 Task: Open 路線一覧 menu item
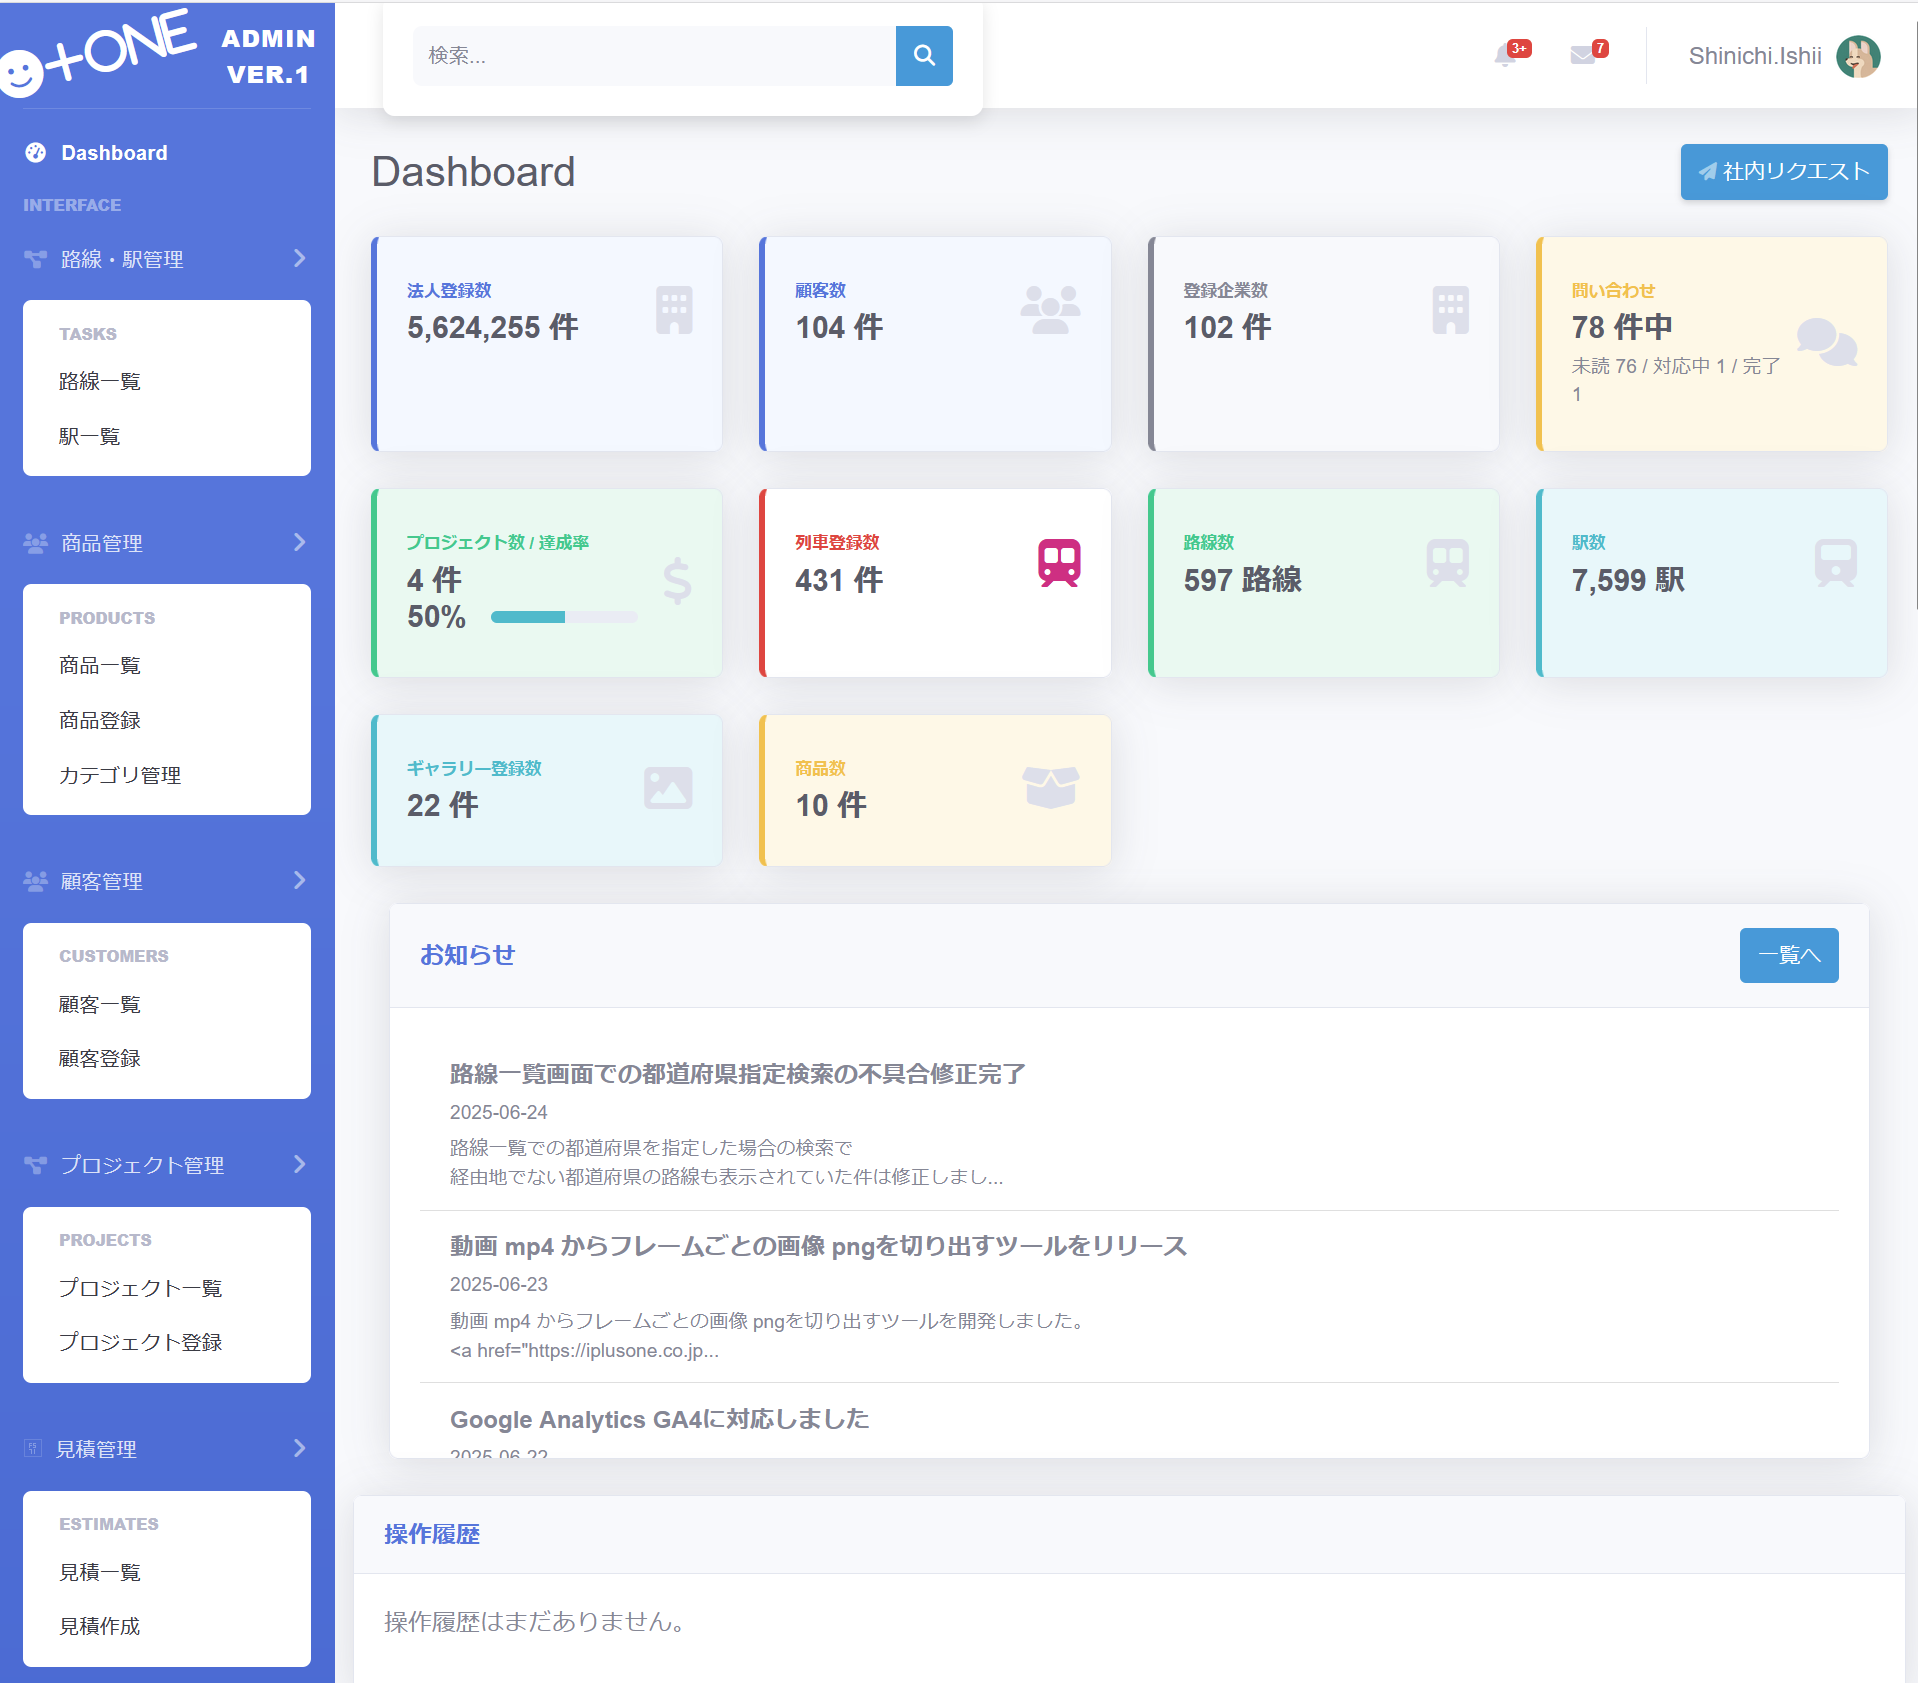(x=100, y=382)
